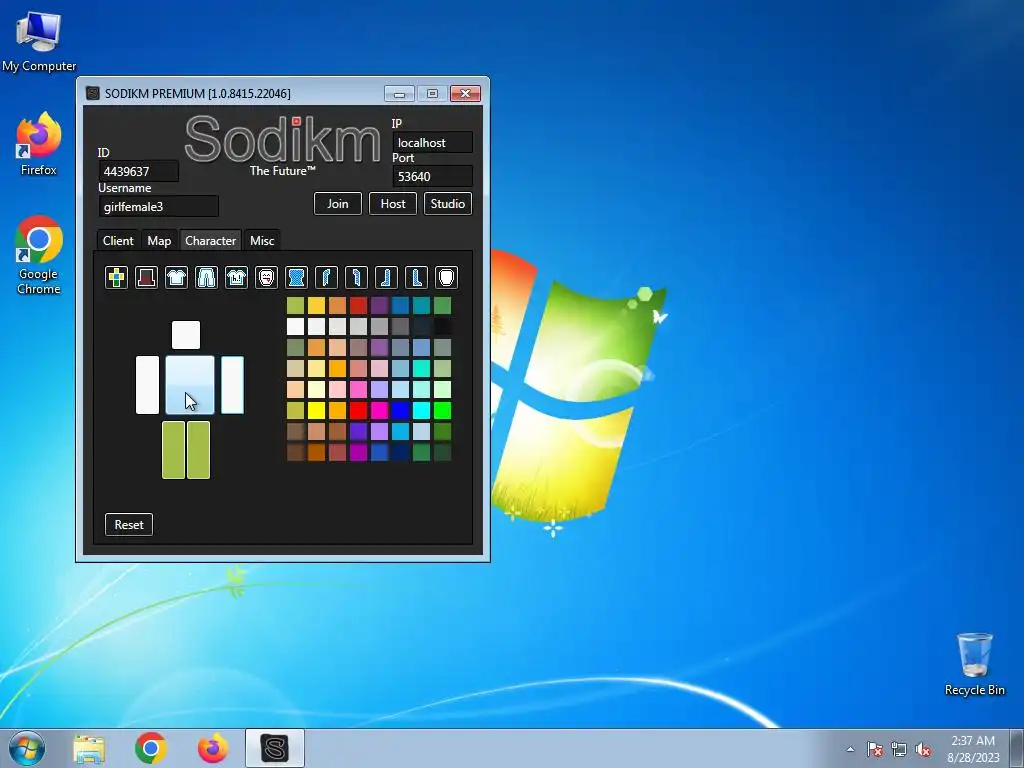This screenshot has width=1024, height=768.
Task: Click the taskbar clock showing 2:37 AM
Action: [973, 749]
